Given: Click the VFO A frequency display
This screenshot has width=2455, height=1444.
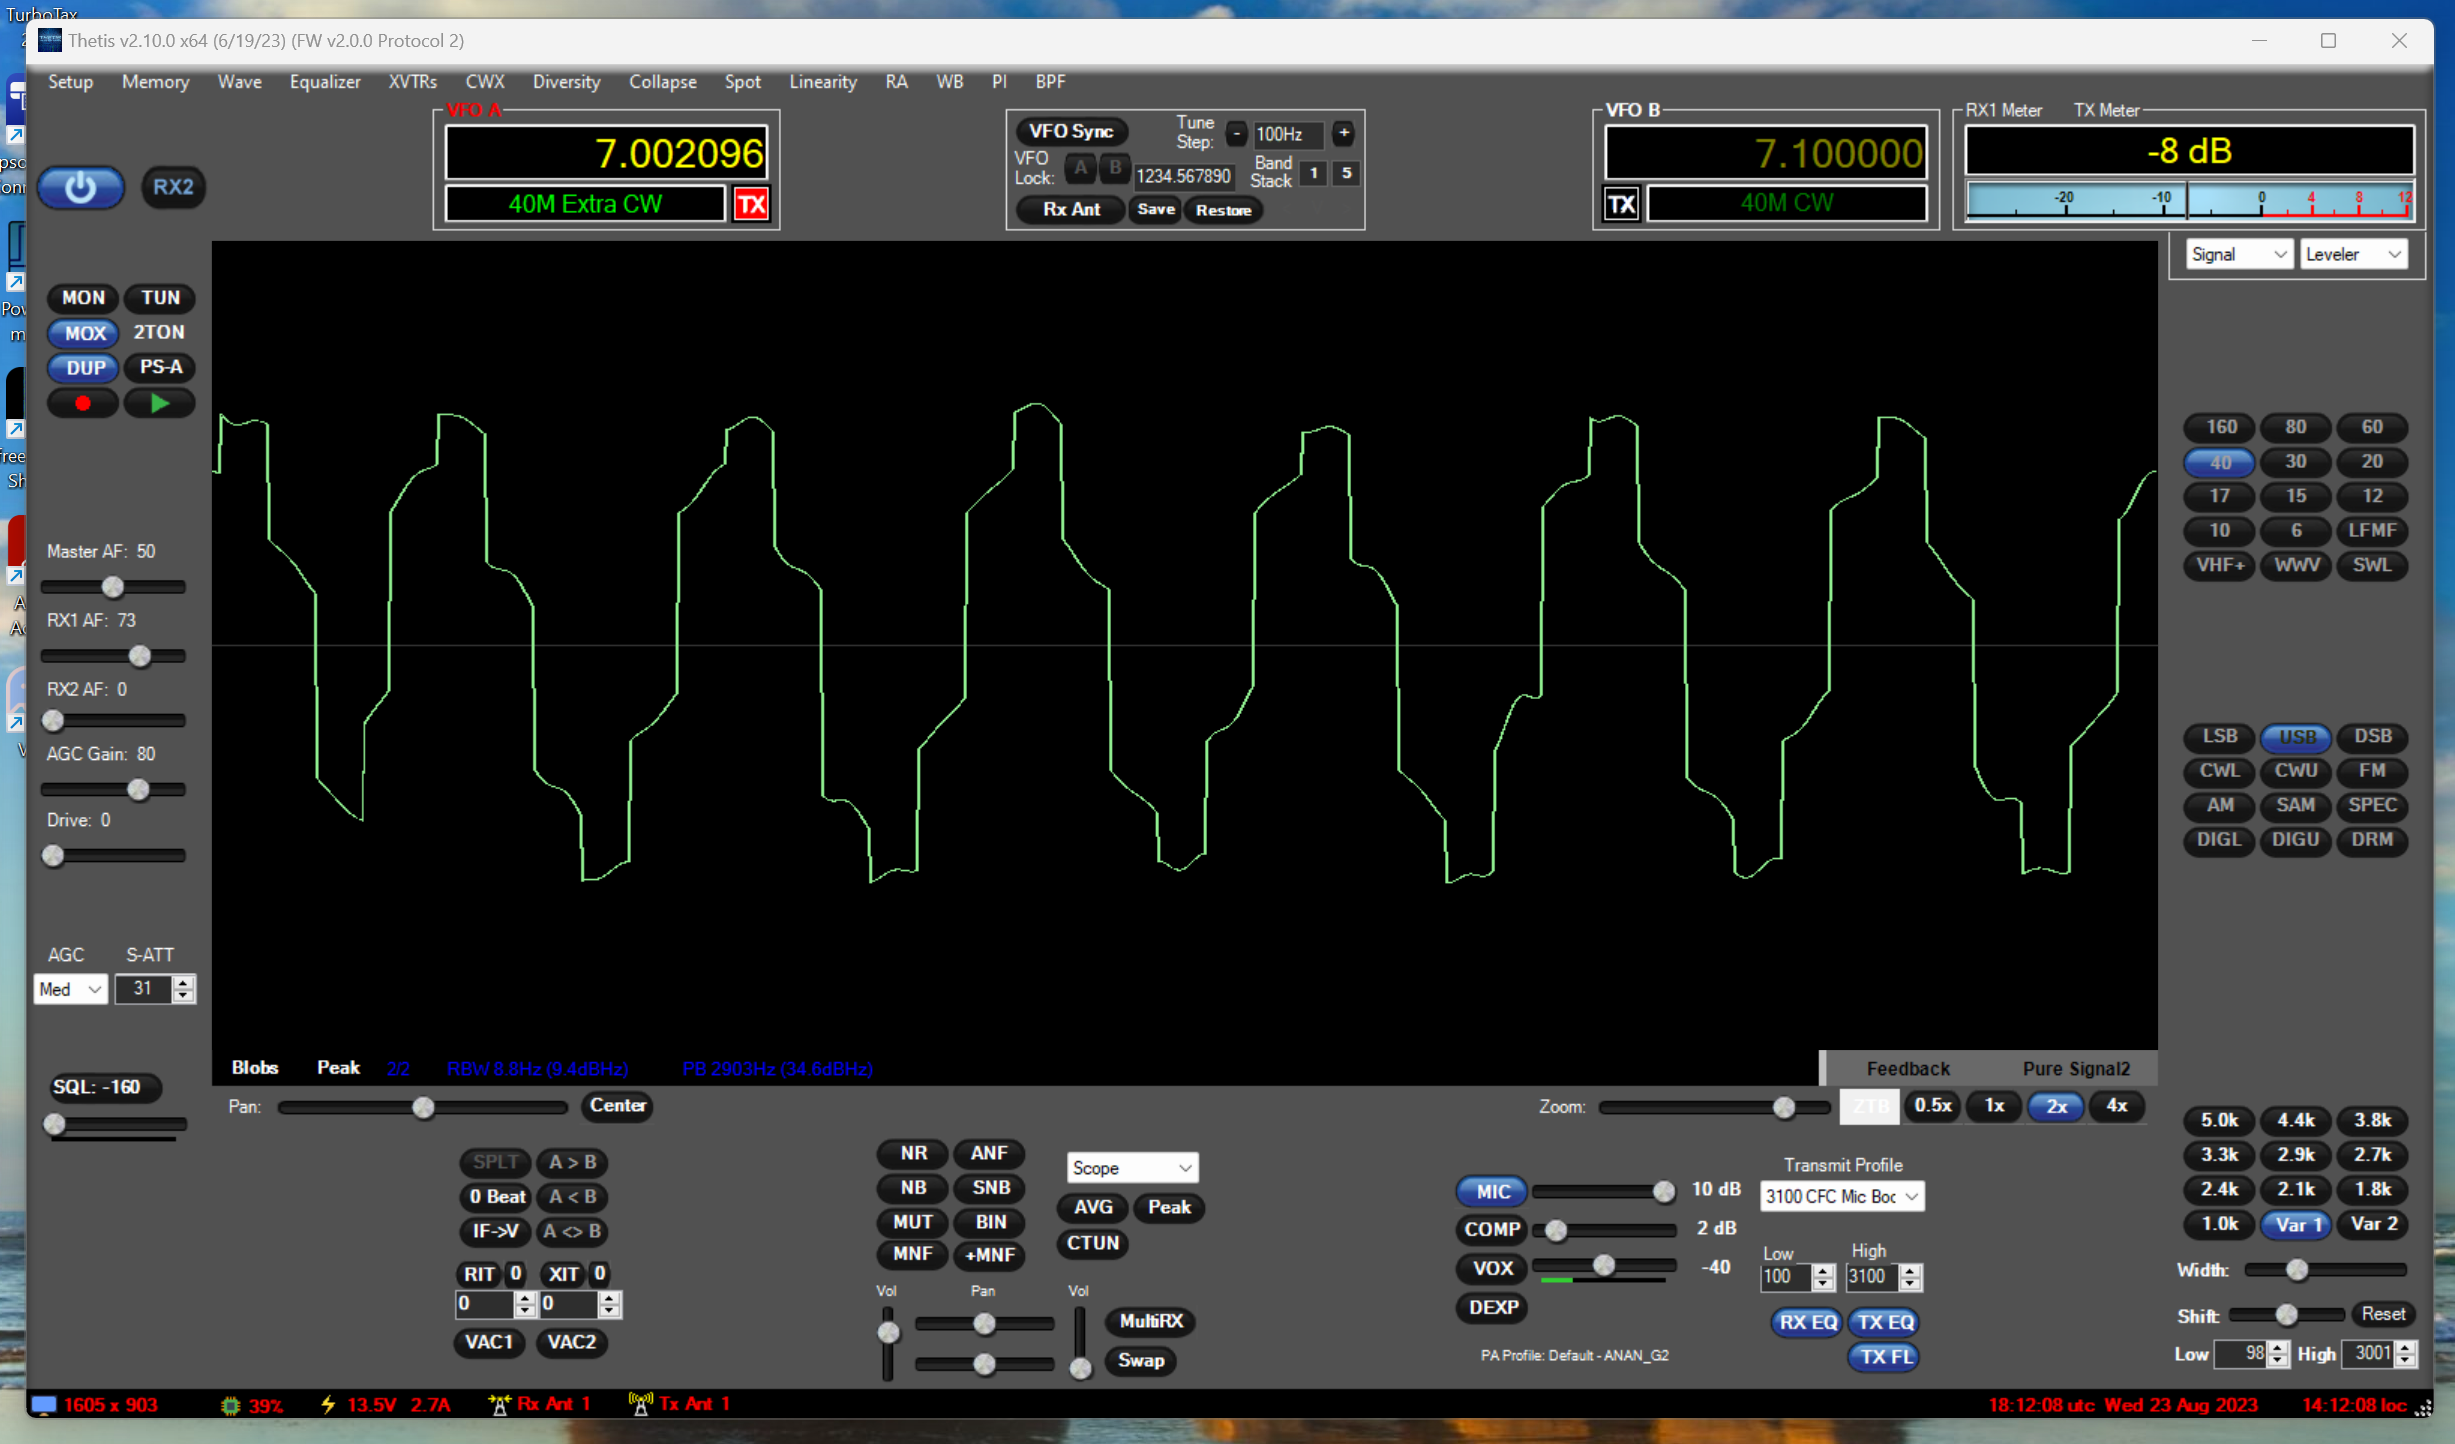Looking at the screenshot, I should tap(607, 153).
